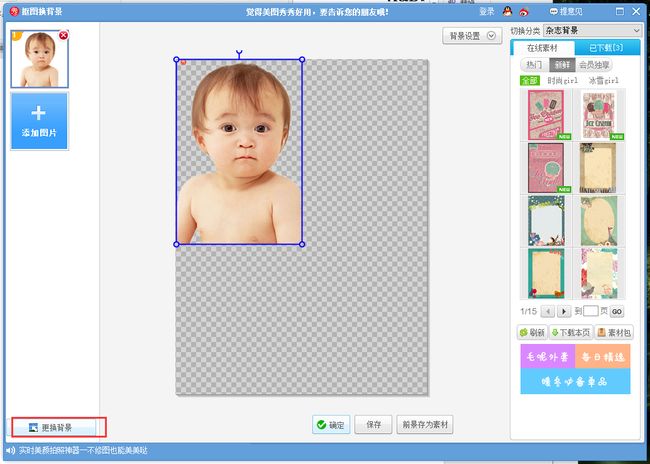Viewport: 650px width, 464px height.
Task: Click 前景存为素材 button
Action: point(425,425)
